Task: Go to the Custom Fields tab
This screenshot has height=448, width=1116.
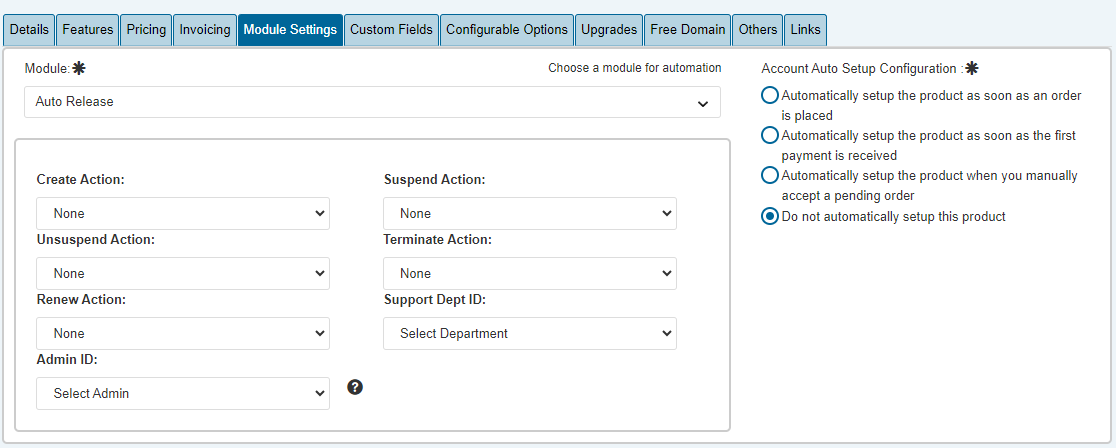Action: 391,30
